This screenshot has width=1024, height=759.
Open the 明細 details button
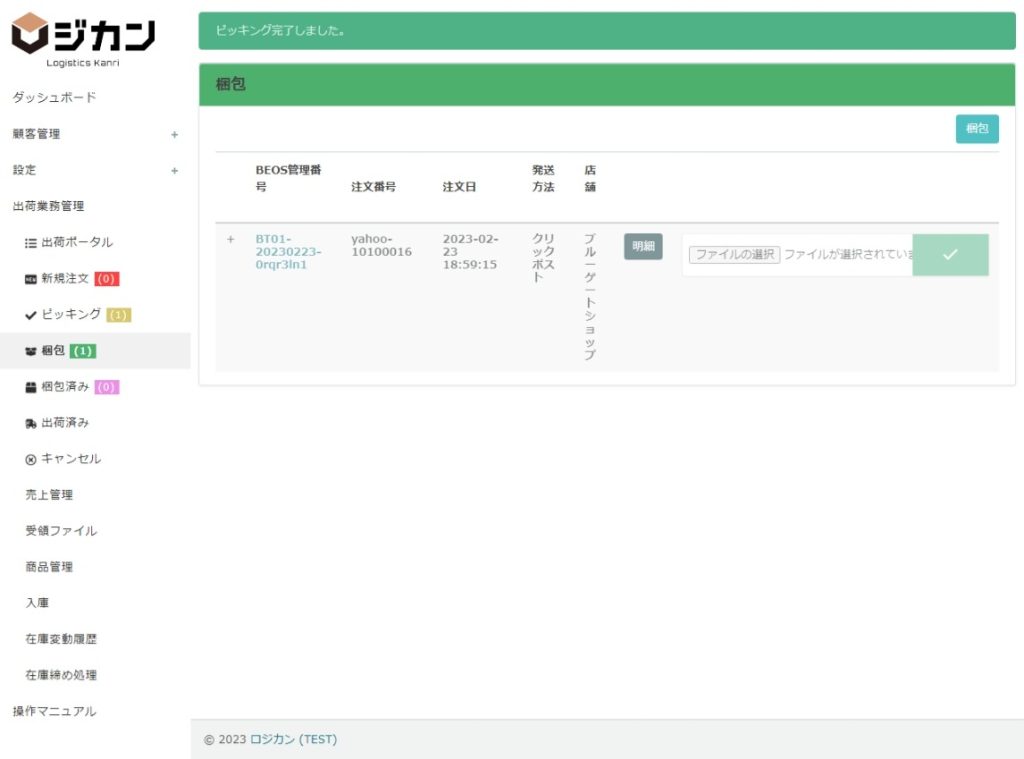643,246
